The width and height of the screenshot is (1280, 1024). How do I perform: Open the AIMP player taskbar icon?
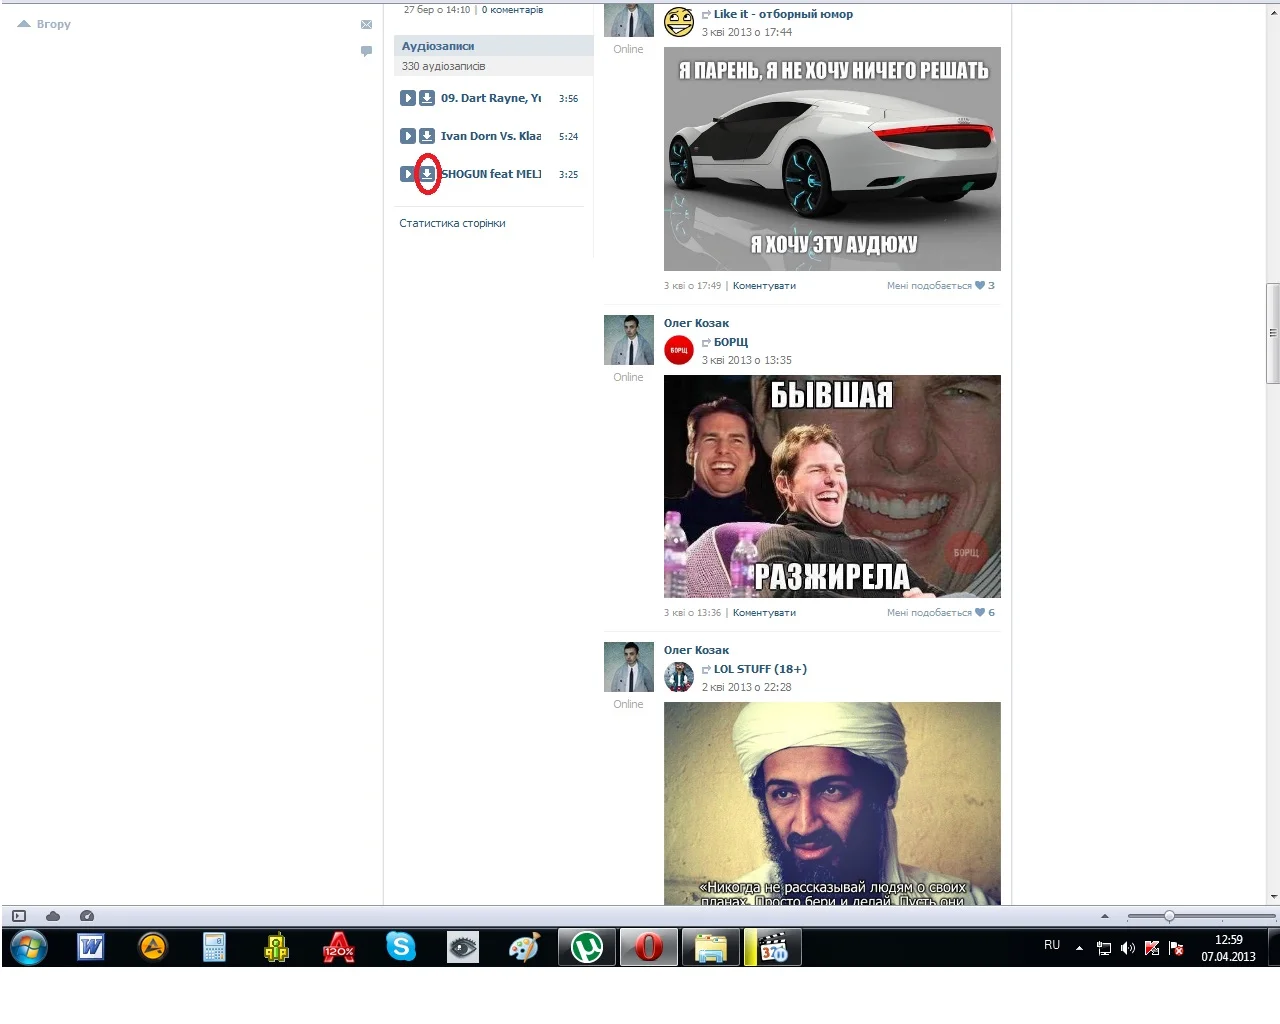click(x=153, y=947)
